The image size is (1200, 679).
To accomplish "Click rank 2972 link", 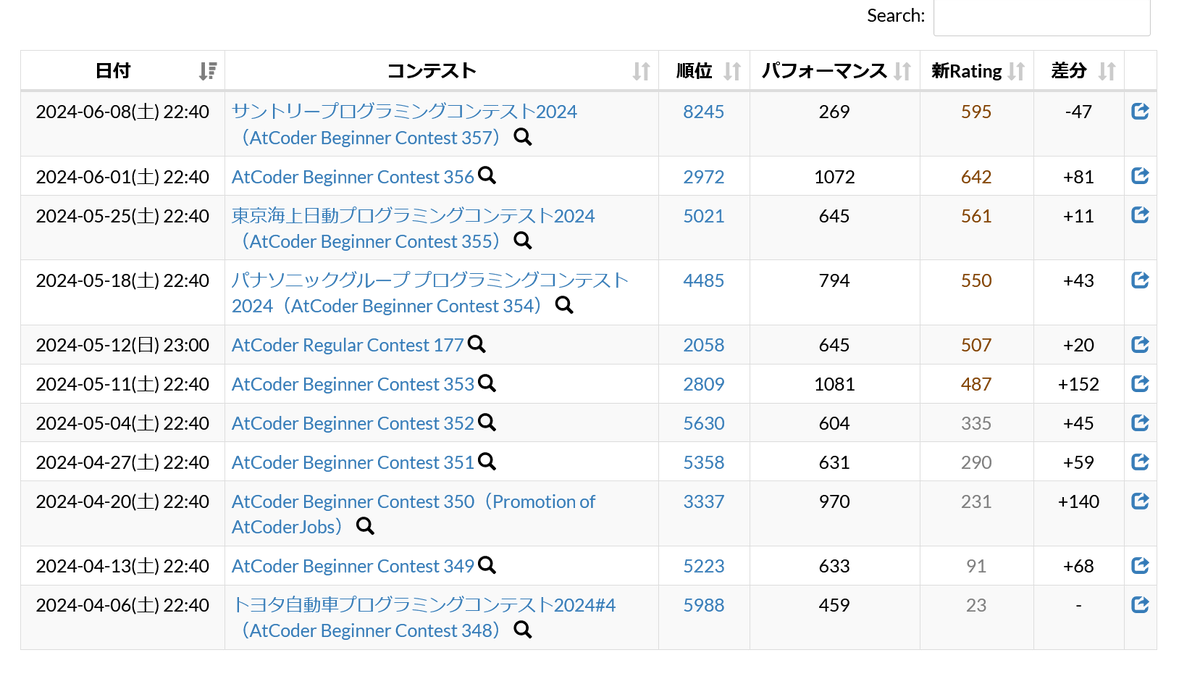I will pos(704,177).
